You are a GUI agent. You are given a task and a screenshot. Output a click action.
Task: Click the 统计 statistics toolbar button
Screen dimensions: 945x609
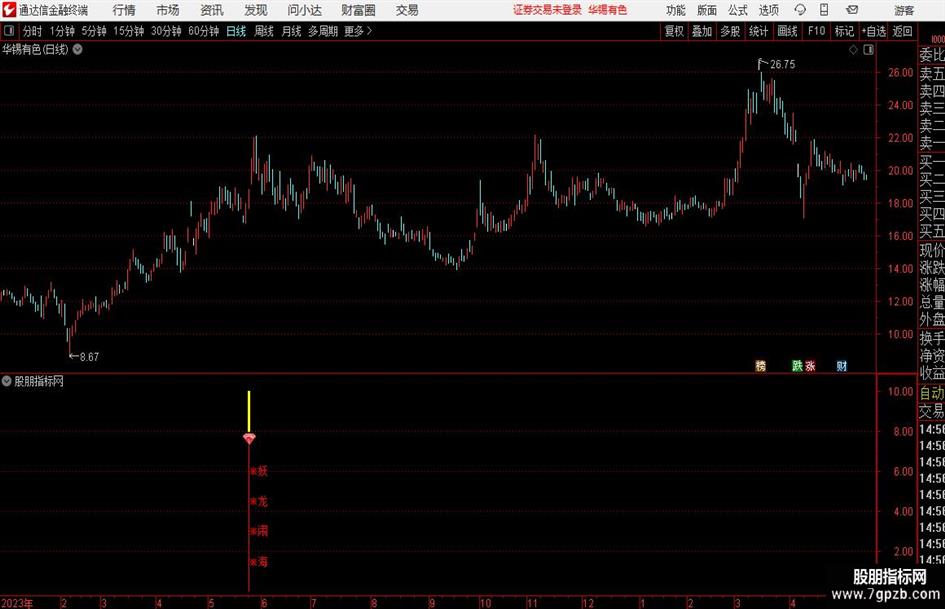point(758,31)
